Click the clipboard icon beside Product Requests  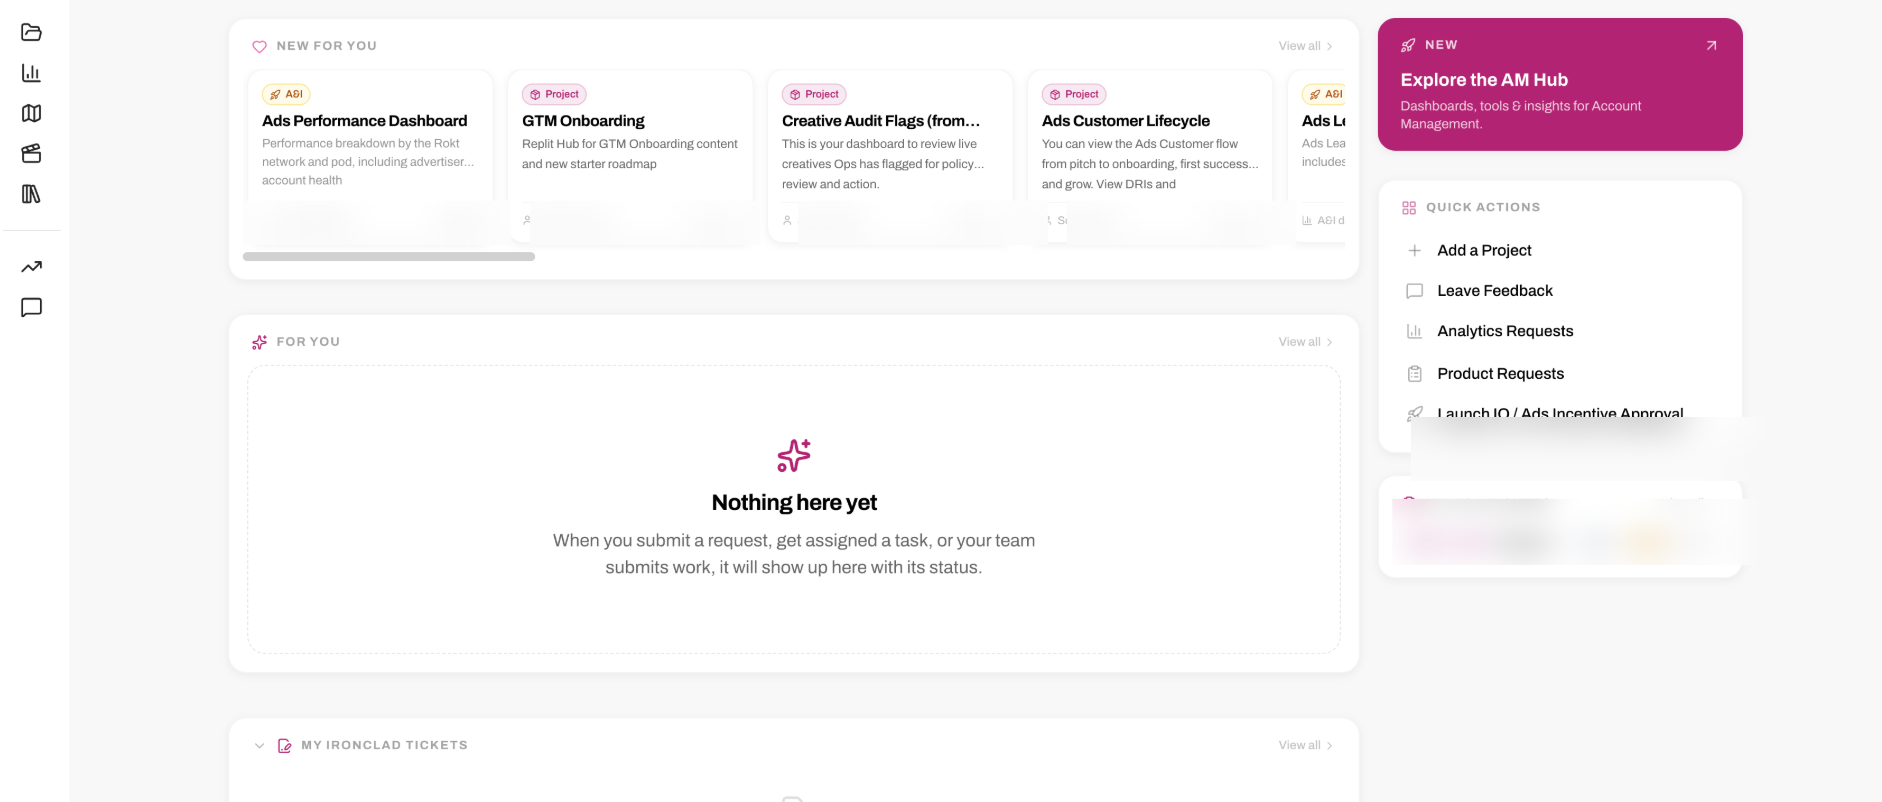pos(1414,374)
